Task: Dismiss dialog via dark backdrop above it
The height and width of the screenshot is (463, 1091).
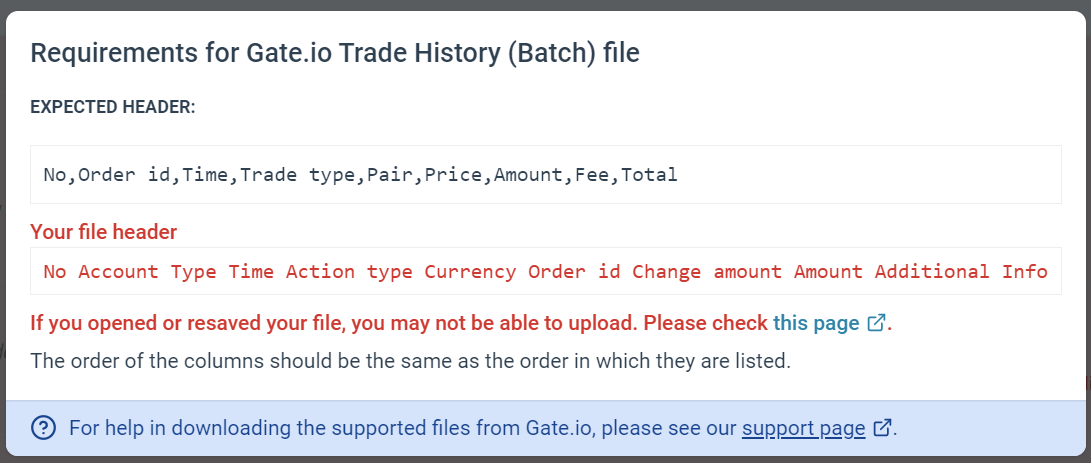Action: [x=546, y=5]
